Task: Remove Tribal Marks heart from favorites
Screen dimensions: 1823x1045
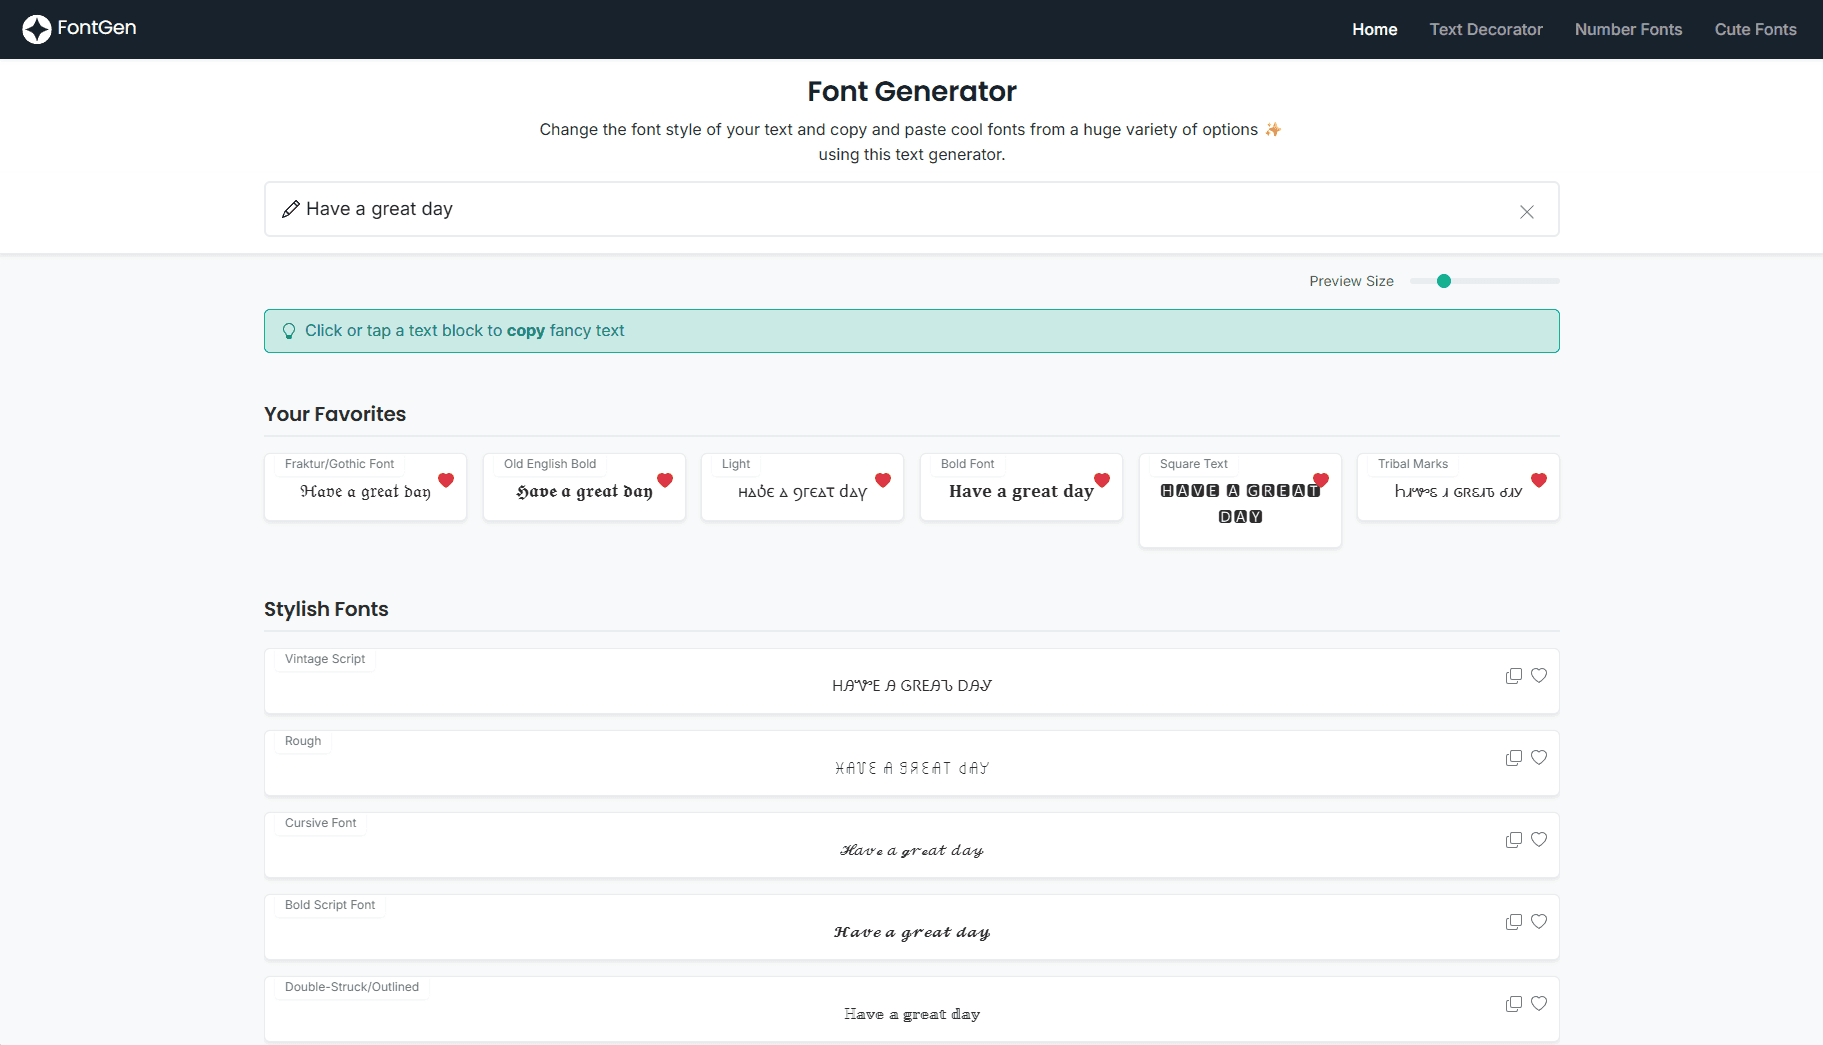Action: (1539, 480)
